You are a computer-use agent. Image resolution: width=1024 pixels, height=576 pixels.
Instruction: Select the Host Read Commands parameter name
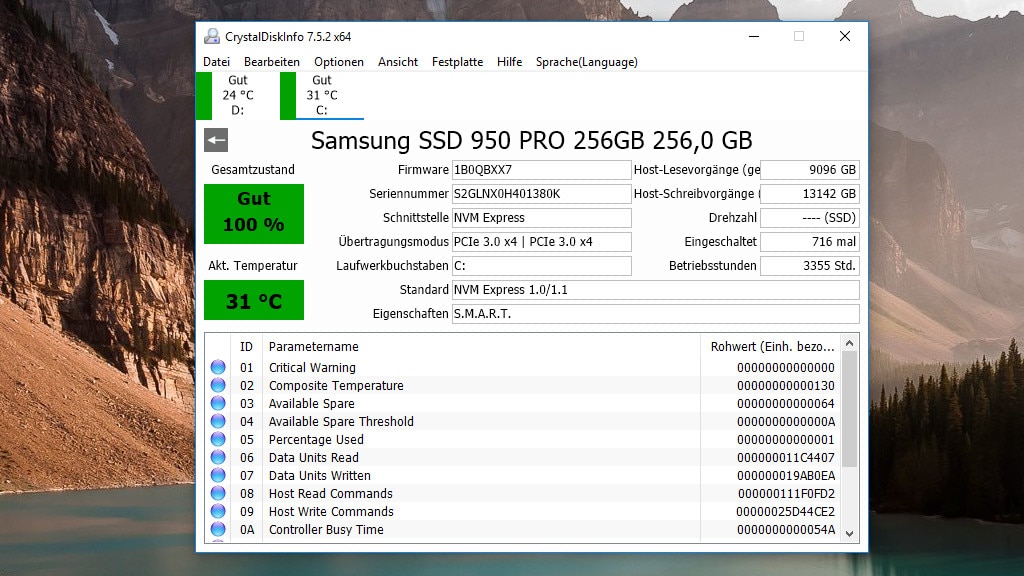(330, 493)
